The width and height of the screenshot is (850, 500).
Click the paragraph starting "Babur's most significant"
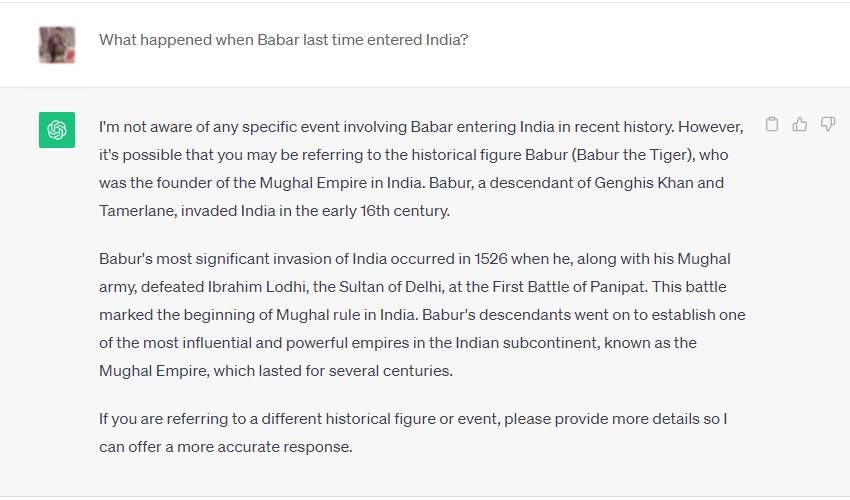click(x=421, y=314)
